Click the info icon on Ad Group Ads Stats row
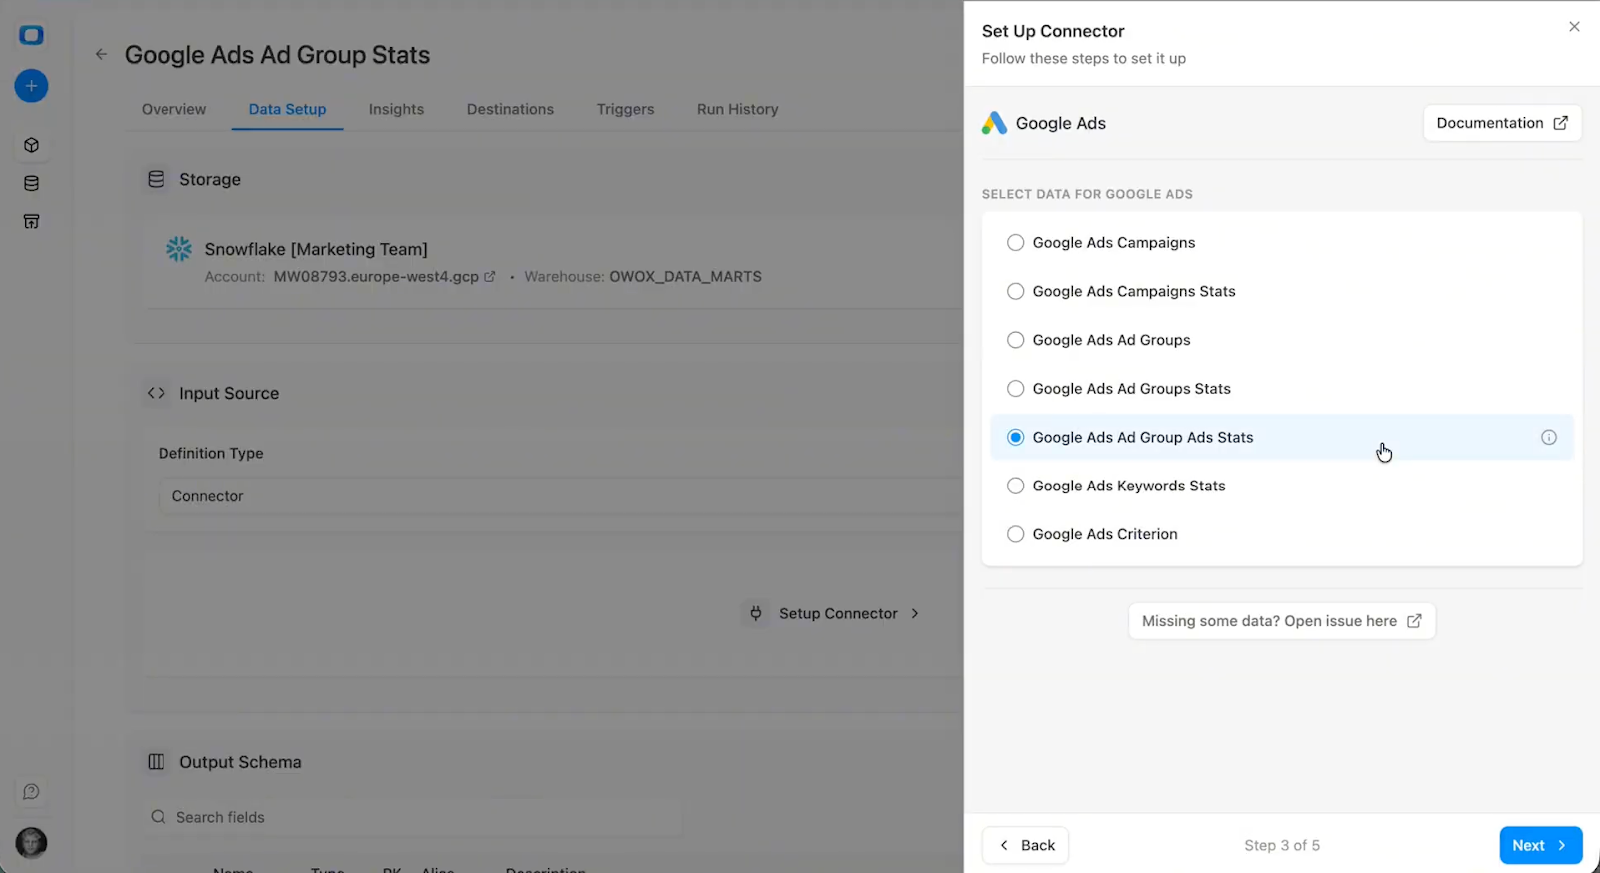The width and height of the screenshot is (1600, 873). tap(1549, 437)
